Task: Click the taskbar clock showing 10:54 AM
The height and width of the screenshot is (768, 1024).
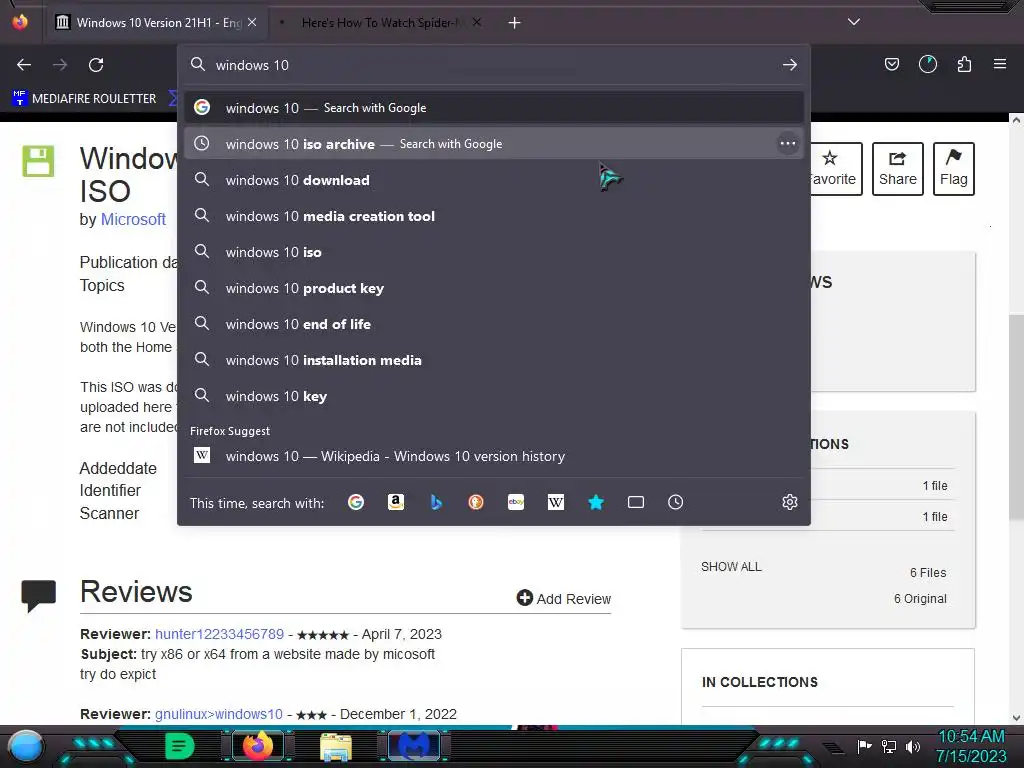Action: pos(971,746)
